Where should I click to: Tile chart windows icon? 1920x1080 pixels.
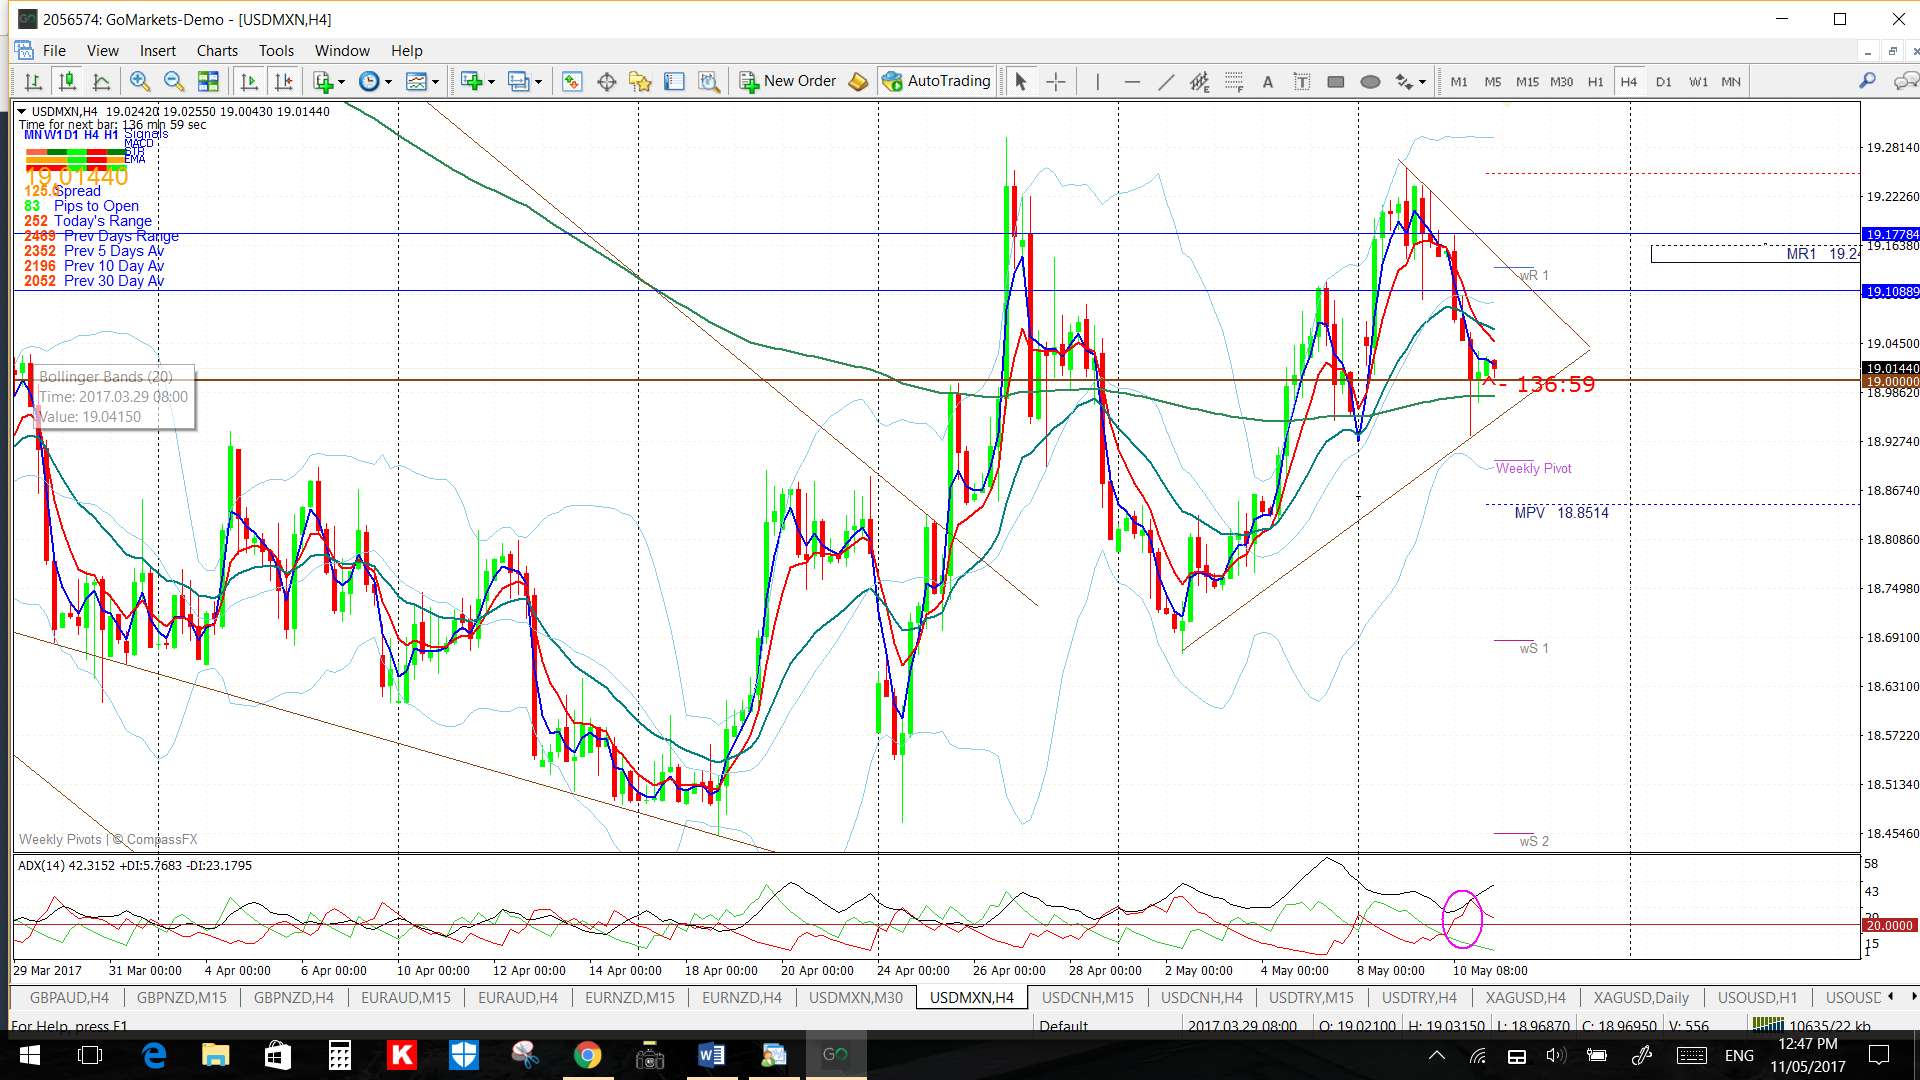point(208,82)
